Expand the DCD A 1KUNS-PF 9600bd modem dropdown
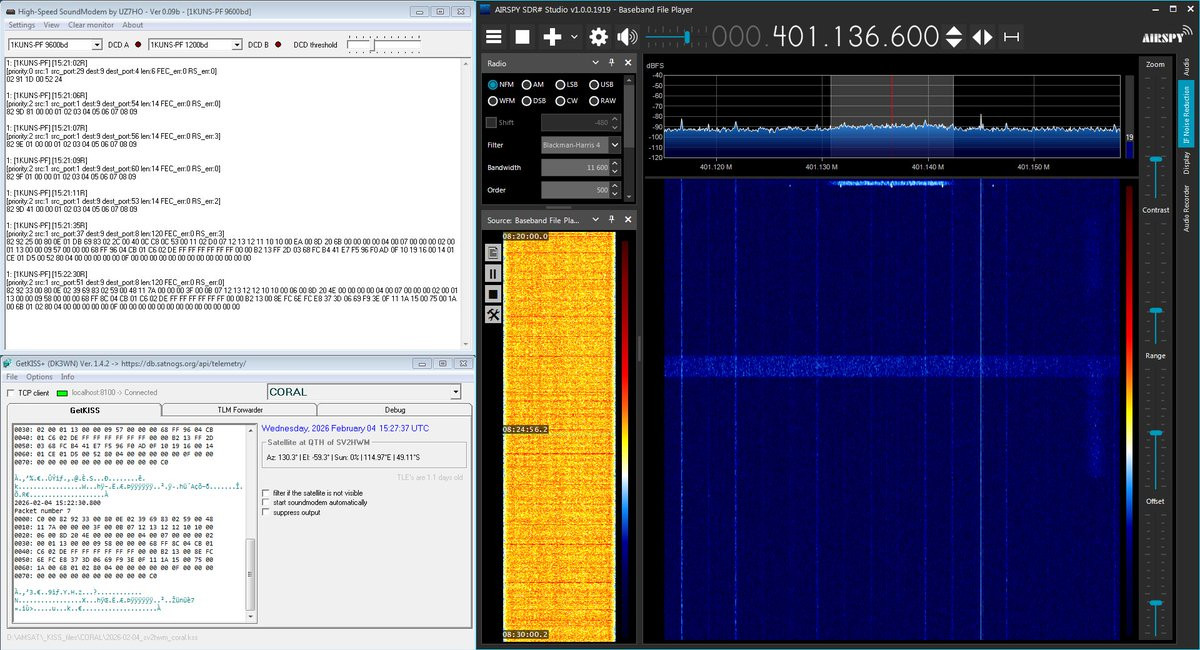This screenshot has width=1200, height=650. pos(97,45)
